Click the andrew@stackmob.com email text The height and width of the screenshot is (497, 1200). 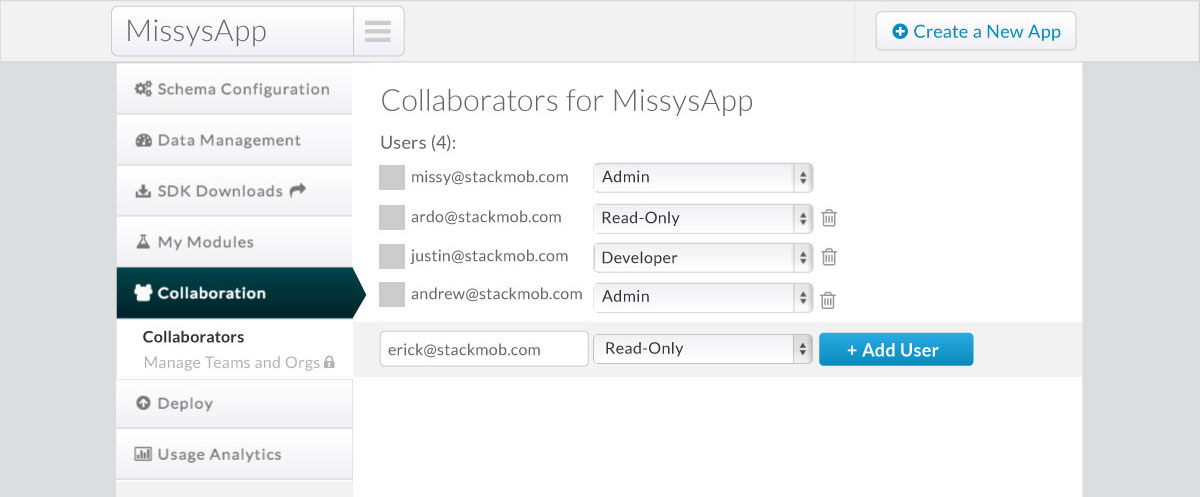(x=497, y=294)
